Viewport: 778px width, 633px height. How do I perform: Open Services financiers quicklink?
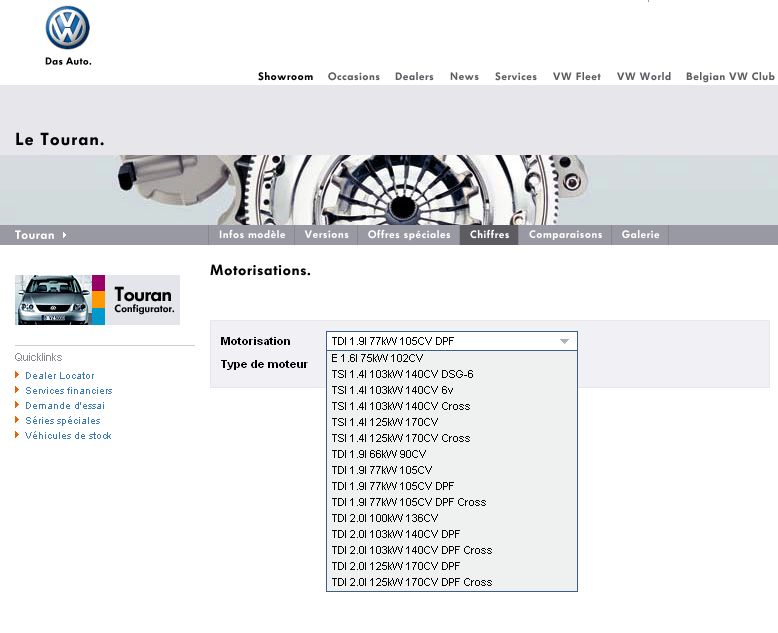tap(68, 390)
